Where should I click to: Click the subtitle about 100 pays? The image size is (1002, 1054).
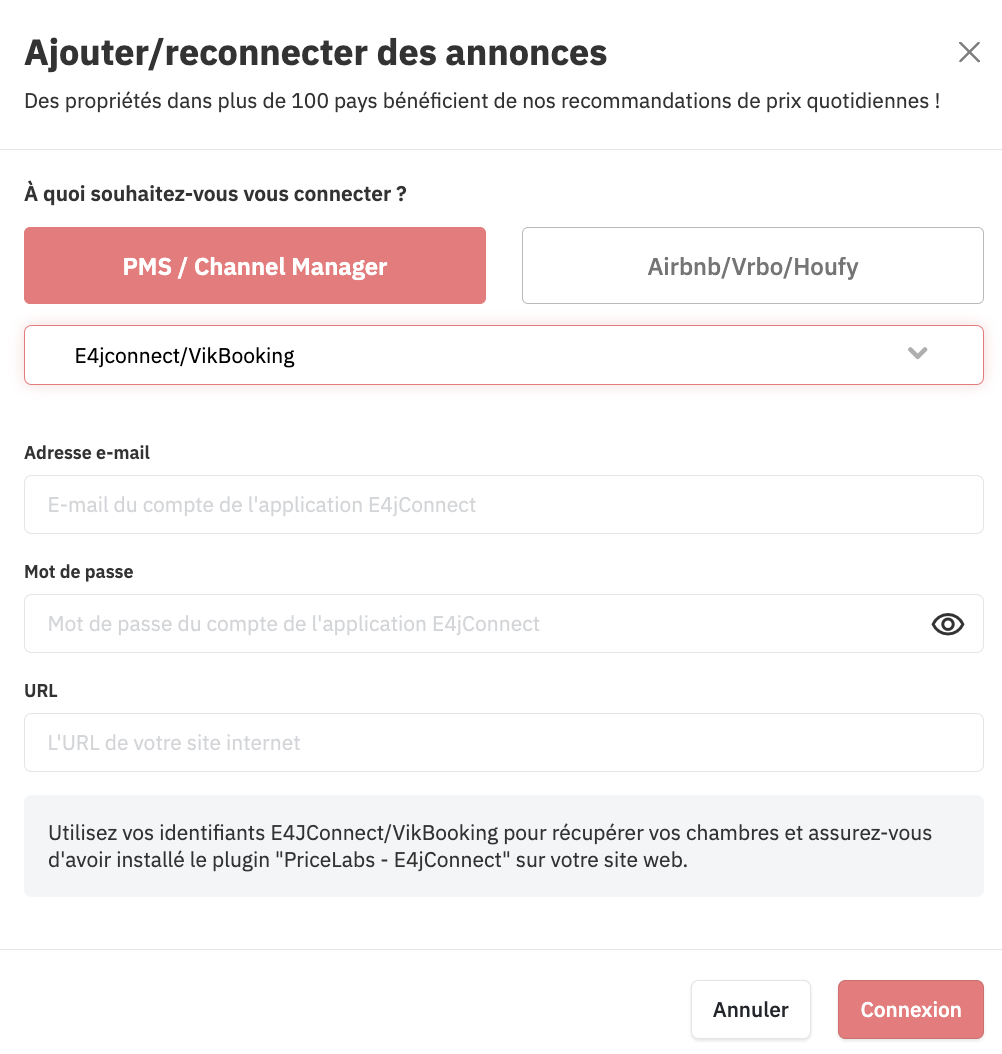click(482, 101)
